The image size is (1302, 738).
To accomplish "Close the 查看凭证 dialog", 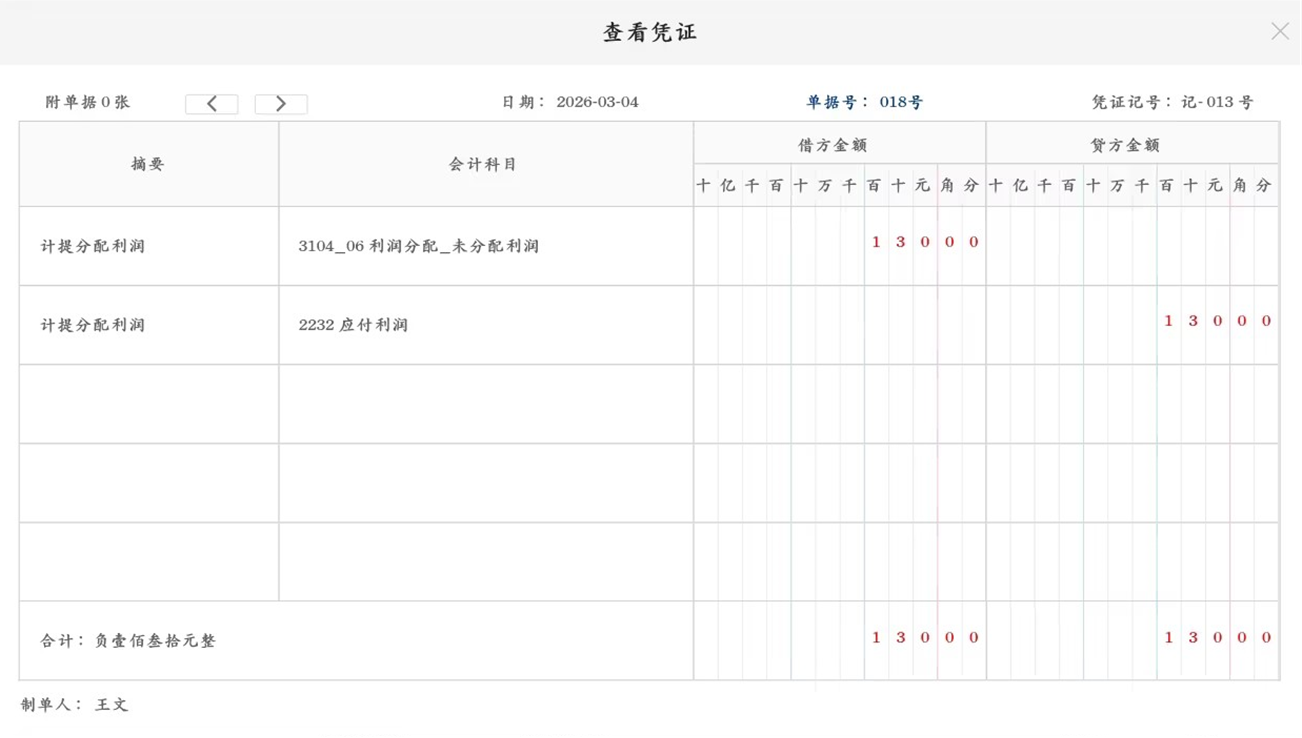I will pyautogui.click(x=1280, y=31).
